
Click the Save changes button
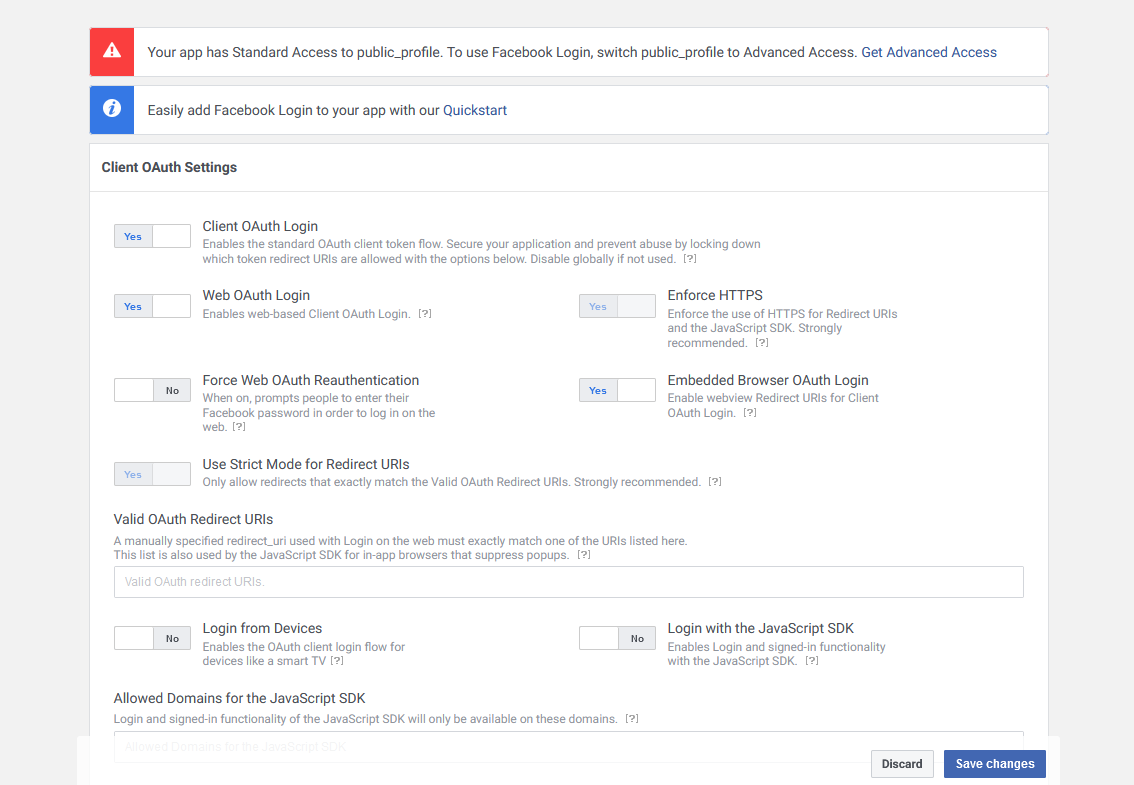(x=994, y=764)
